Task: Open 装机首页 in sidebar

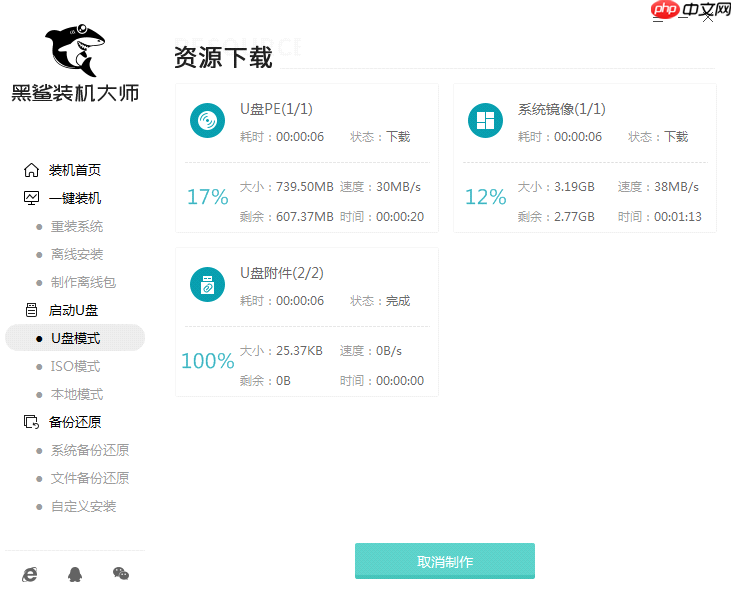Action: [x=75, y=170]
